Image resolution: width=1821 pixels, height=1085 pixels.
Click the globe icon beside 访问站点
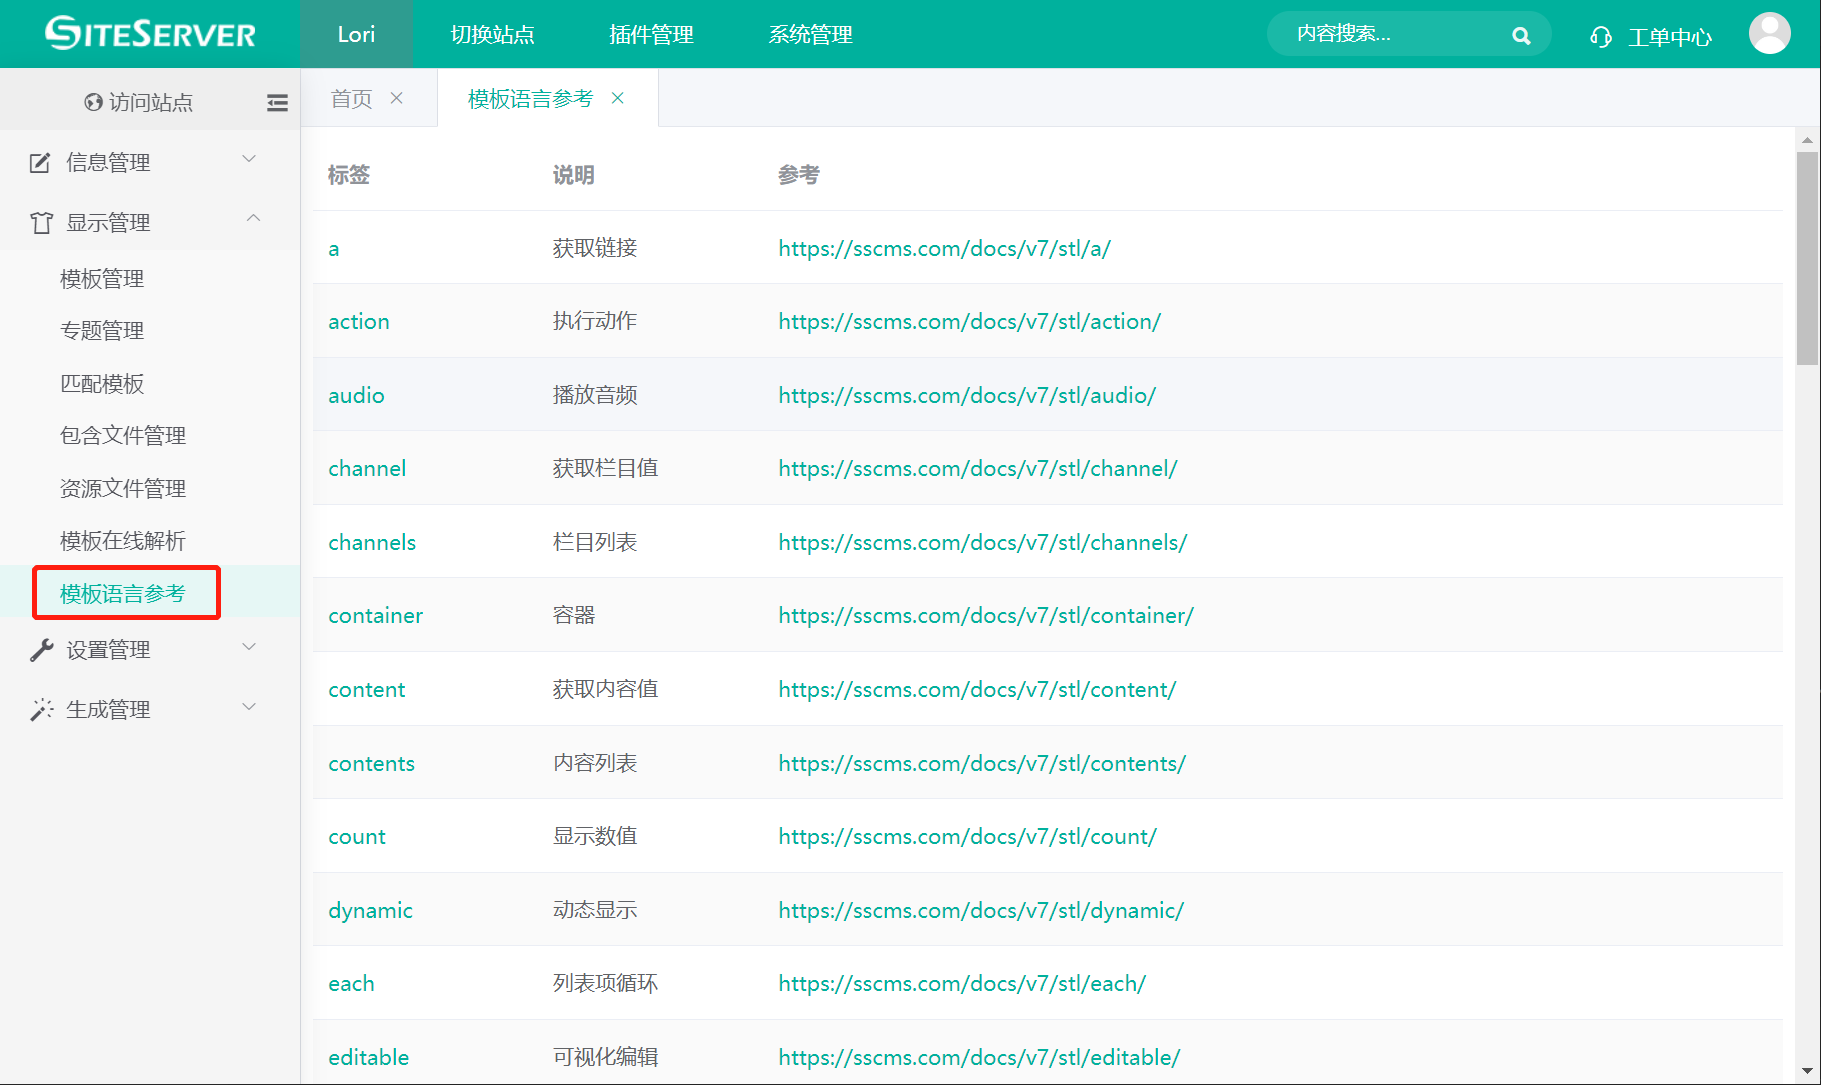93,102
